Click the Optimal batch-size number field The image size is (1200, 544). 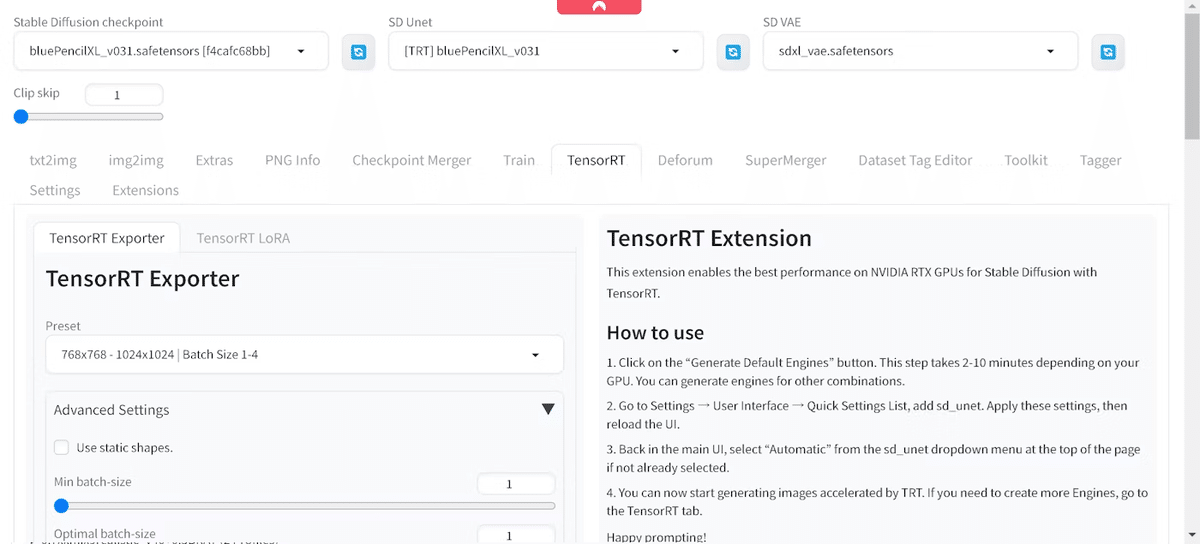point(516,535)
